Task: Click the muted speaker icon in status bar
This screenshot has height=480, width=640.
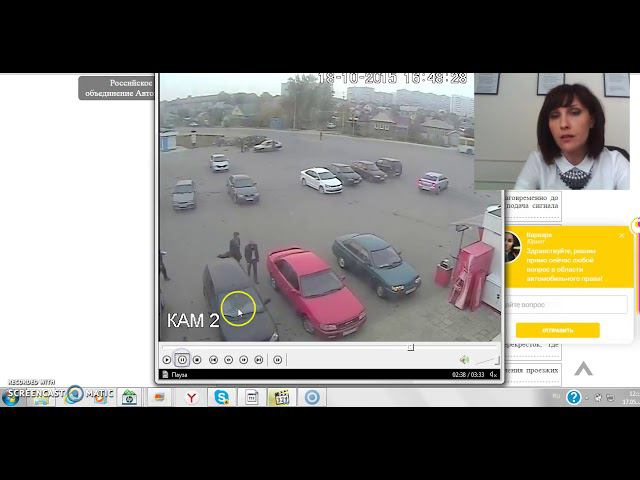Action: [x=493, y=374]
